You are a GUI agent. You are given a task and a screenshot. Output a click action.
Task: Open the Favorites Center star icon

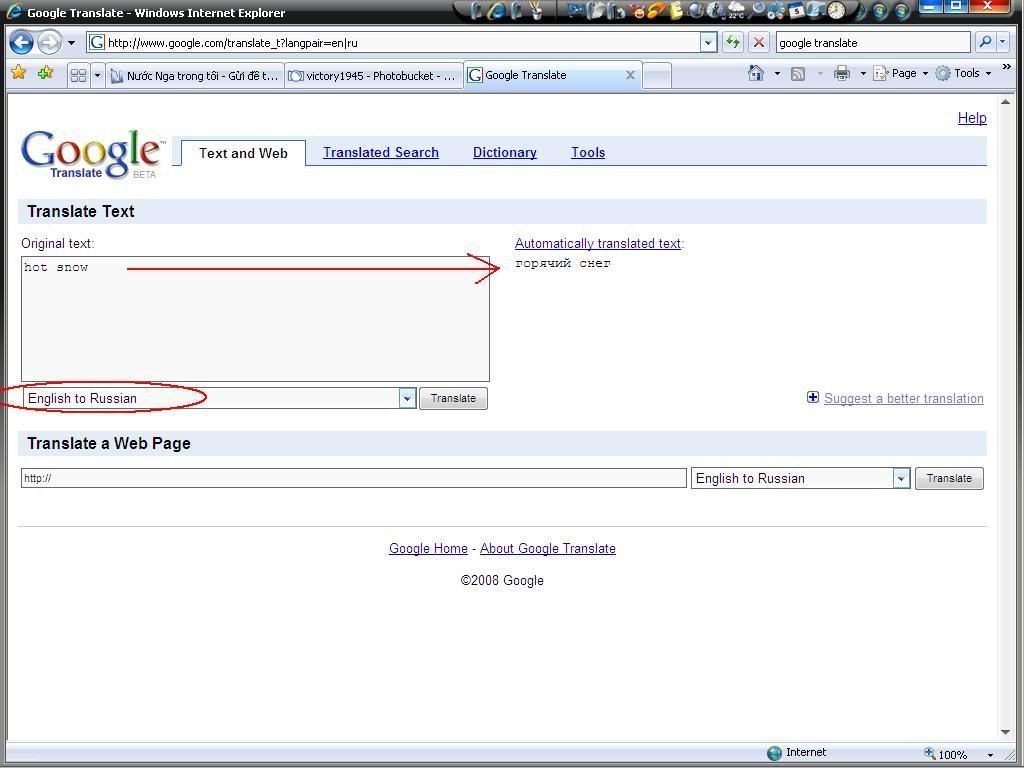[18, 74]
